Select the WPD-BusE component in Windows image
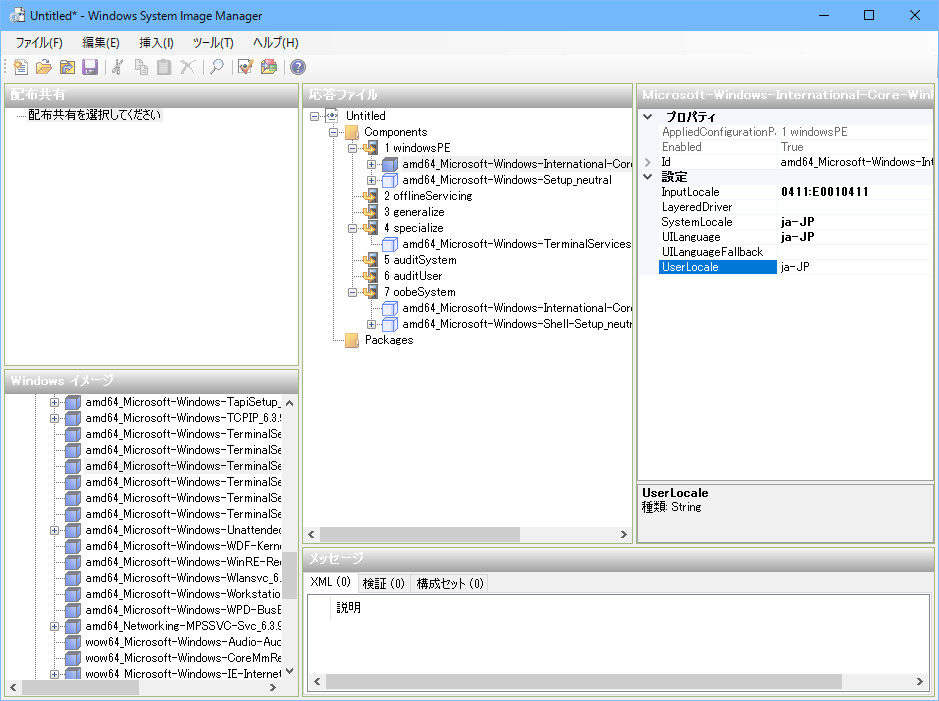 tap(183, 611)
